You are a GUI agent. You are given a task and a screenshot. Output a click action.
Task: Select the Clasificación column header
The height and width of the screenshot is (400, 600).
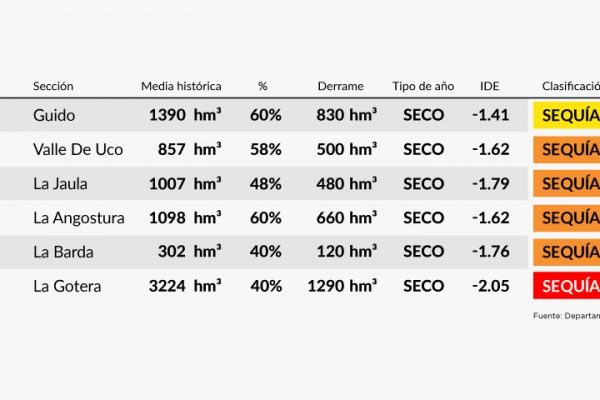[570, 87]
